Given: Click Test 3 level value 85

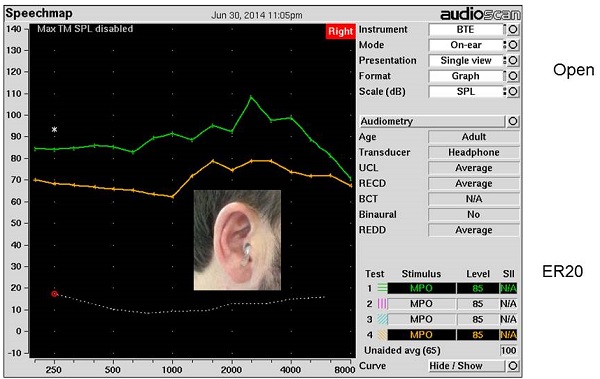Looking at the screenshot, I should click(478, 319).
